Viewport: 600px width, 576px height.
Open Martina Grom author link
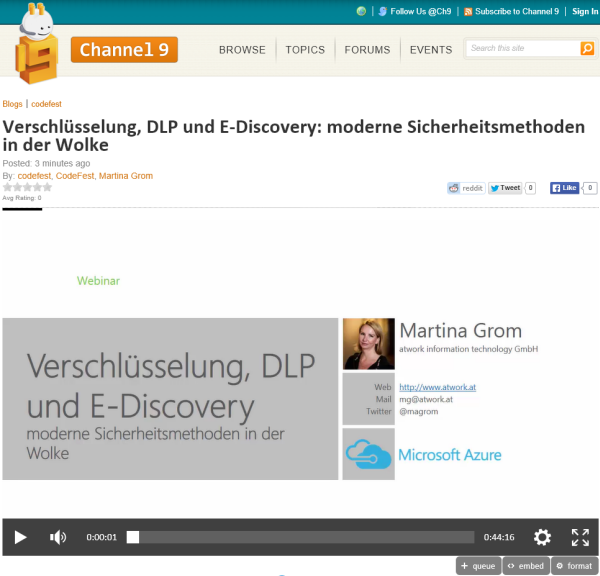tap(126, 176)
